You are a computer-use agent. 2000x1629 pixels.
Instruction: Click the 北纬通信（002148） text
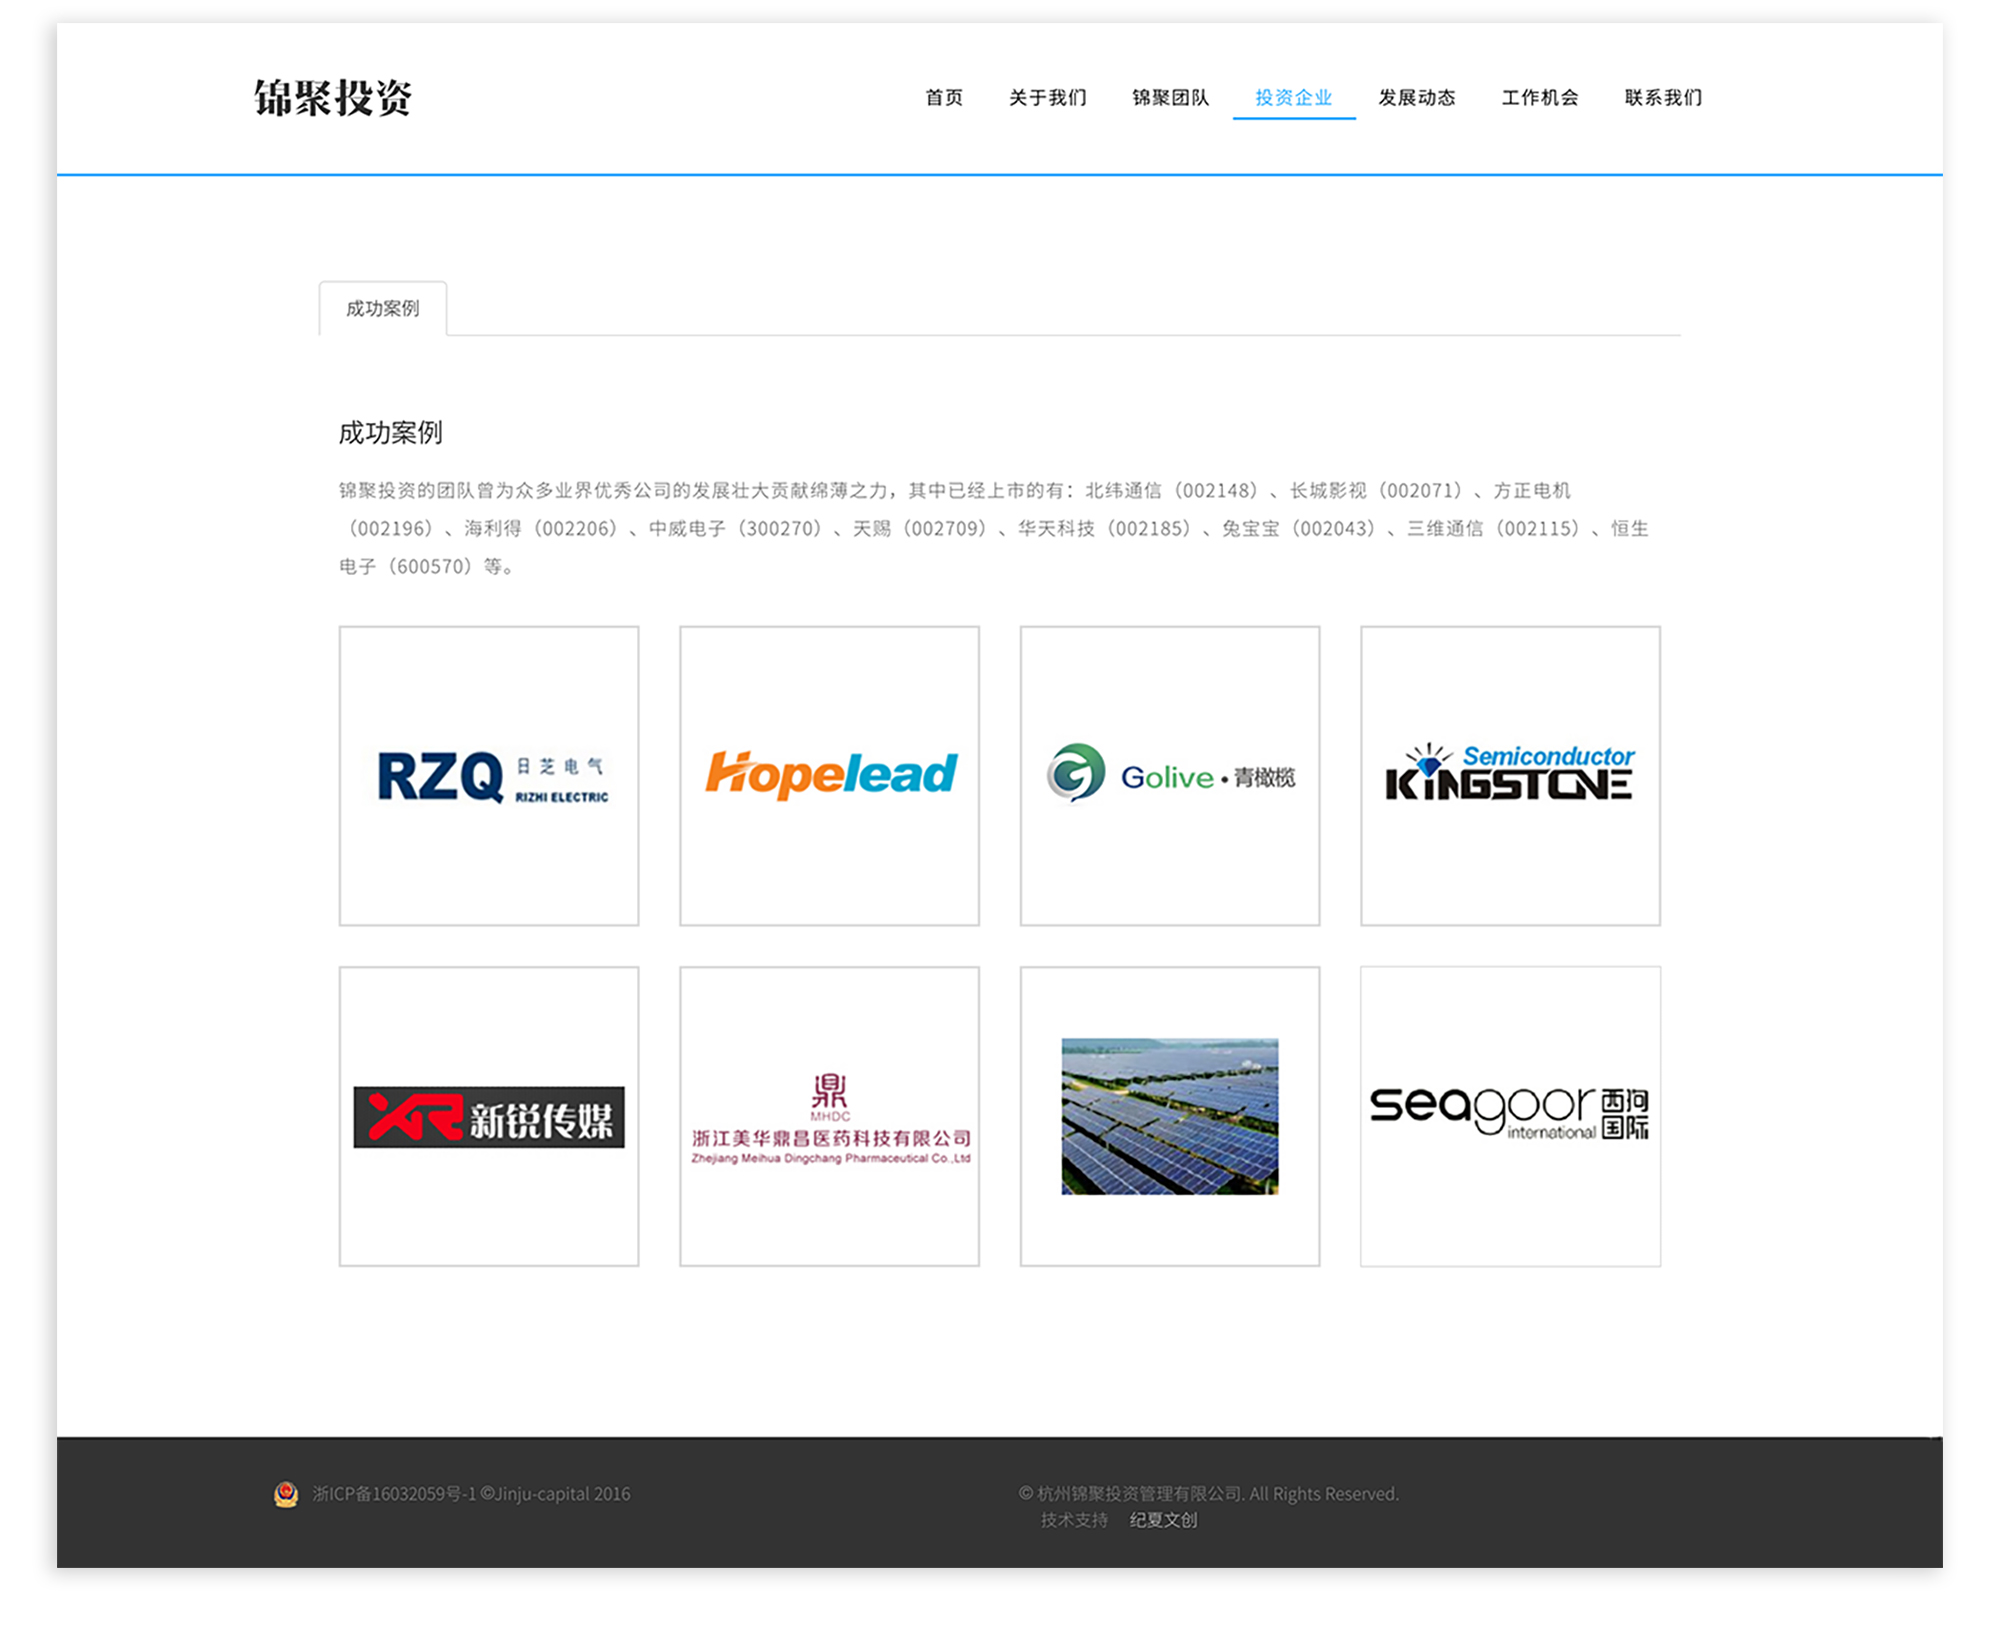click(1172, 490)
